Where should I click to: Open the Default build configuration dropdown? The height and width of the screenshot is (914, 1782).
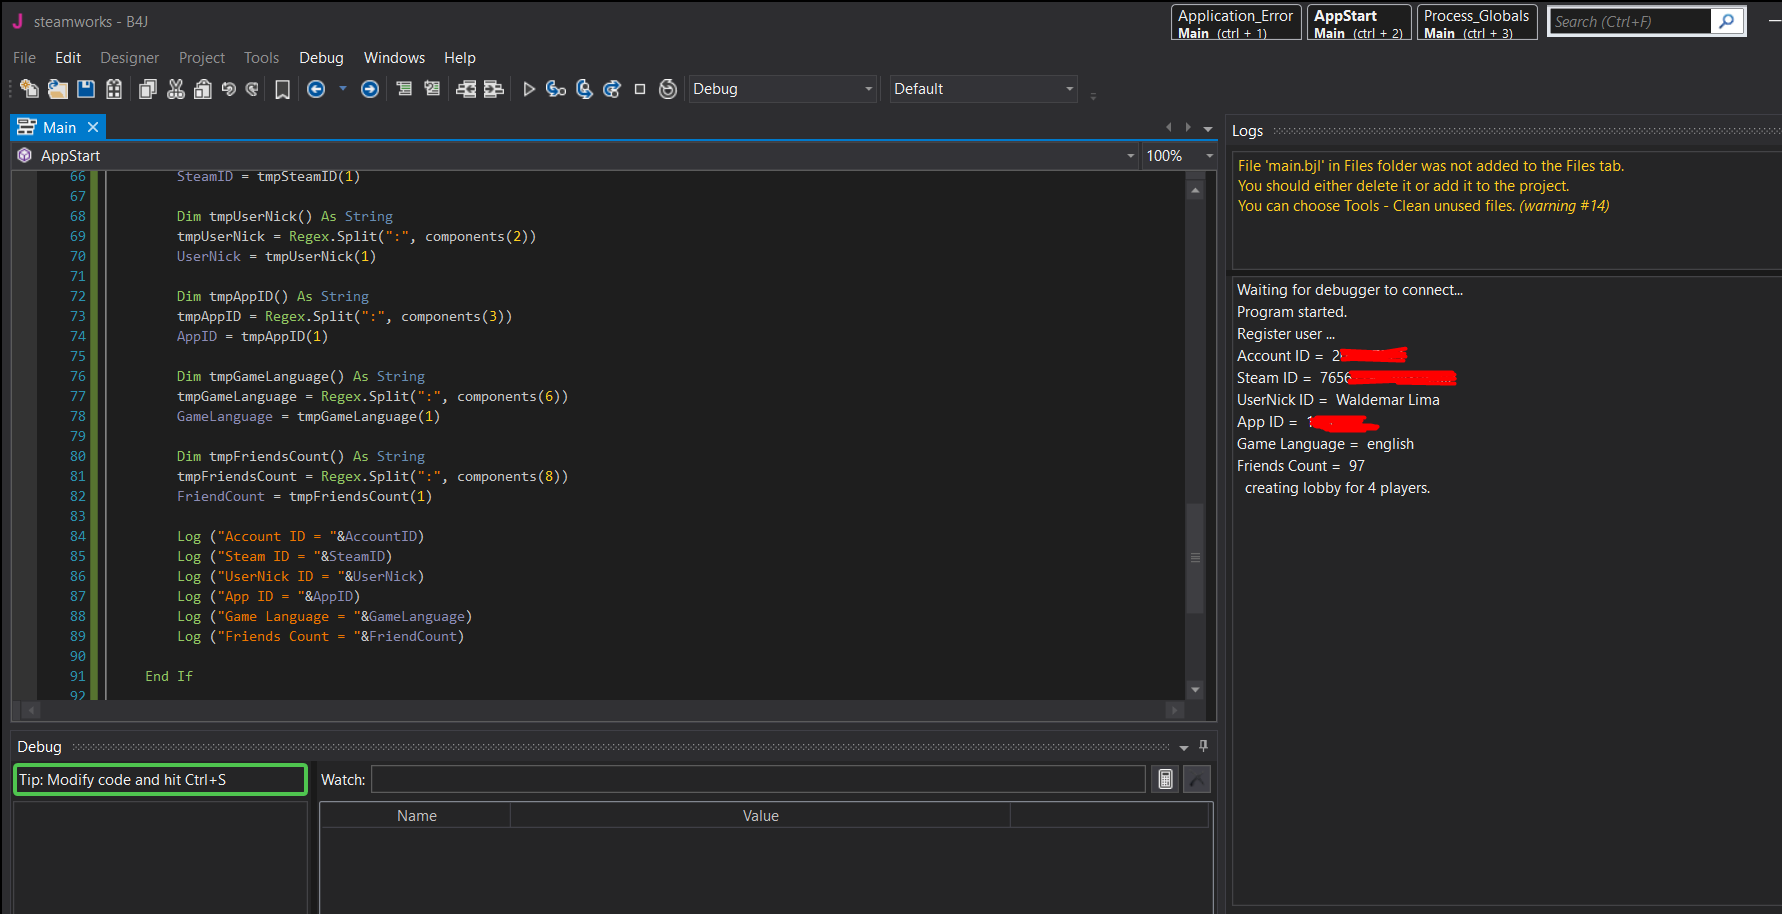coord(983,89)
